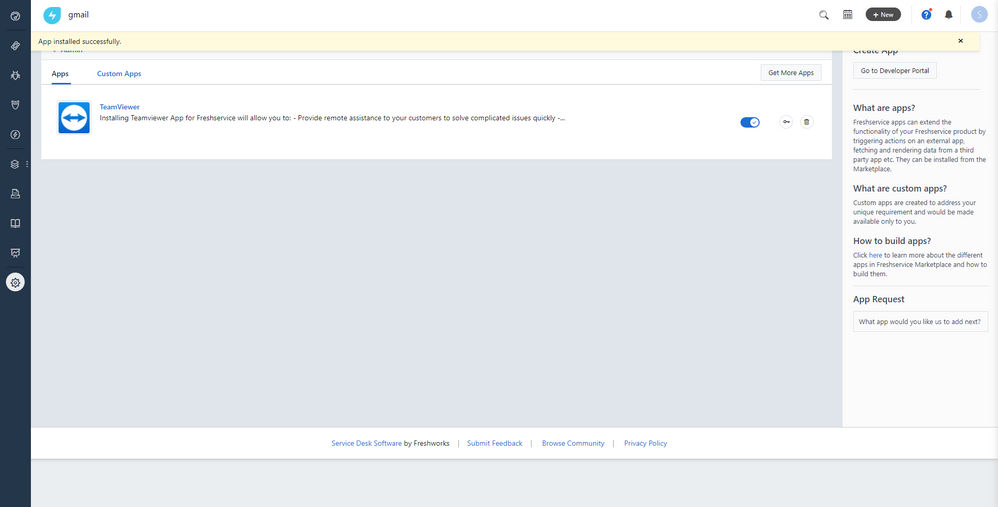Open the Changes lightning icon in sidebar
This screenshot has height=507, width=998.
(x=15, y=134)
